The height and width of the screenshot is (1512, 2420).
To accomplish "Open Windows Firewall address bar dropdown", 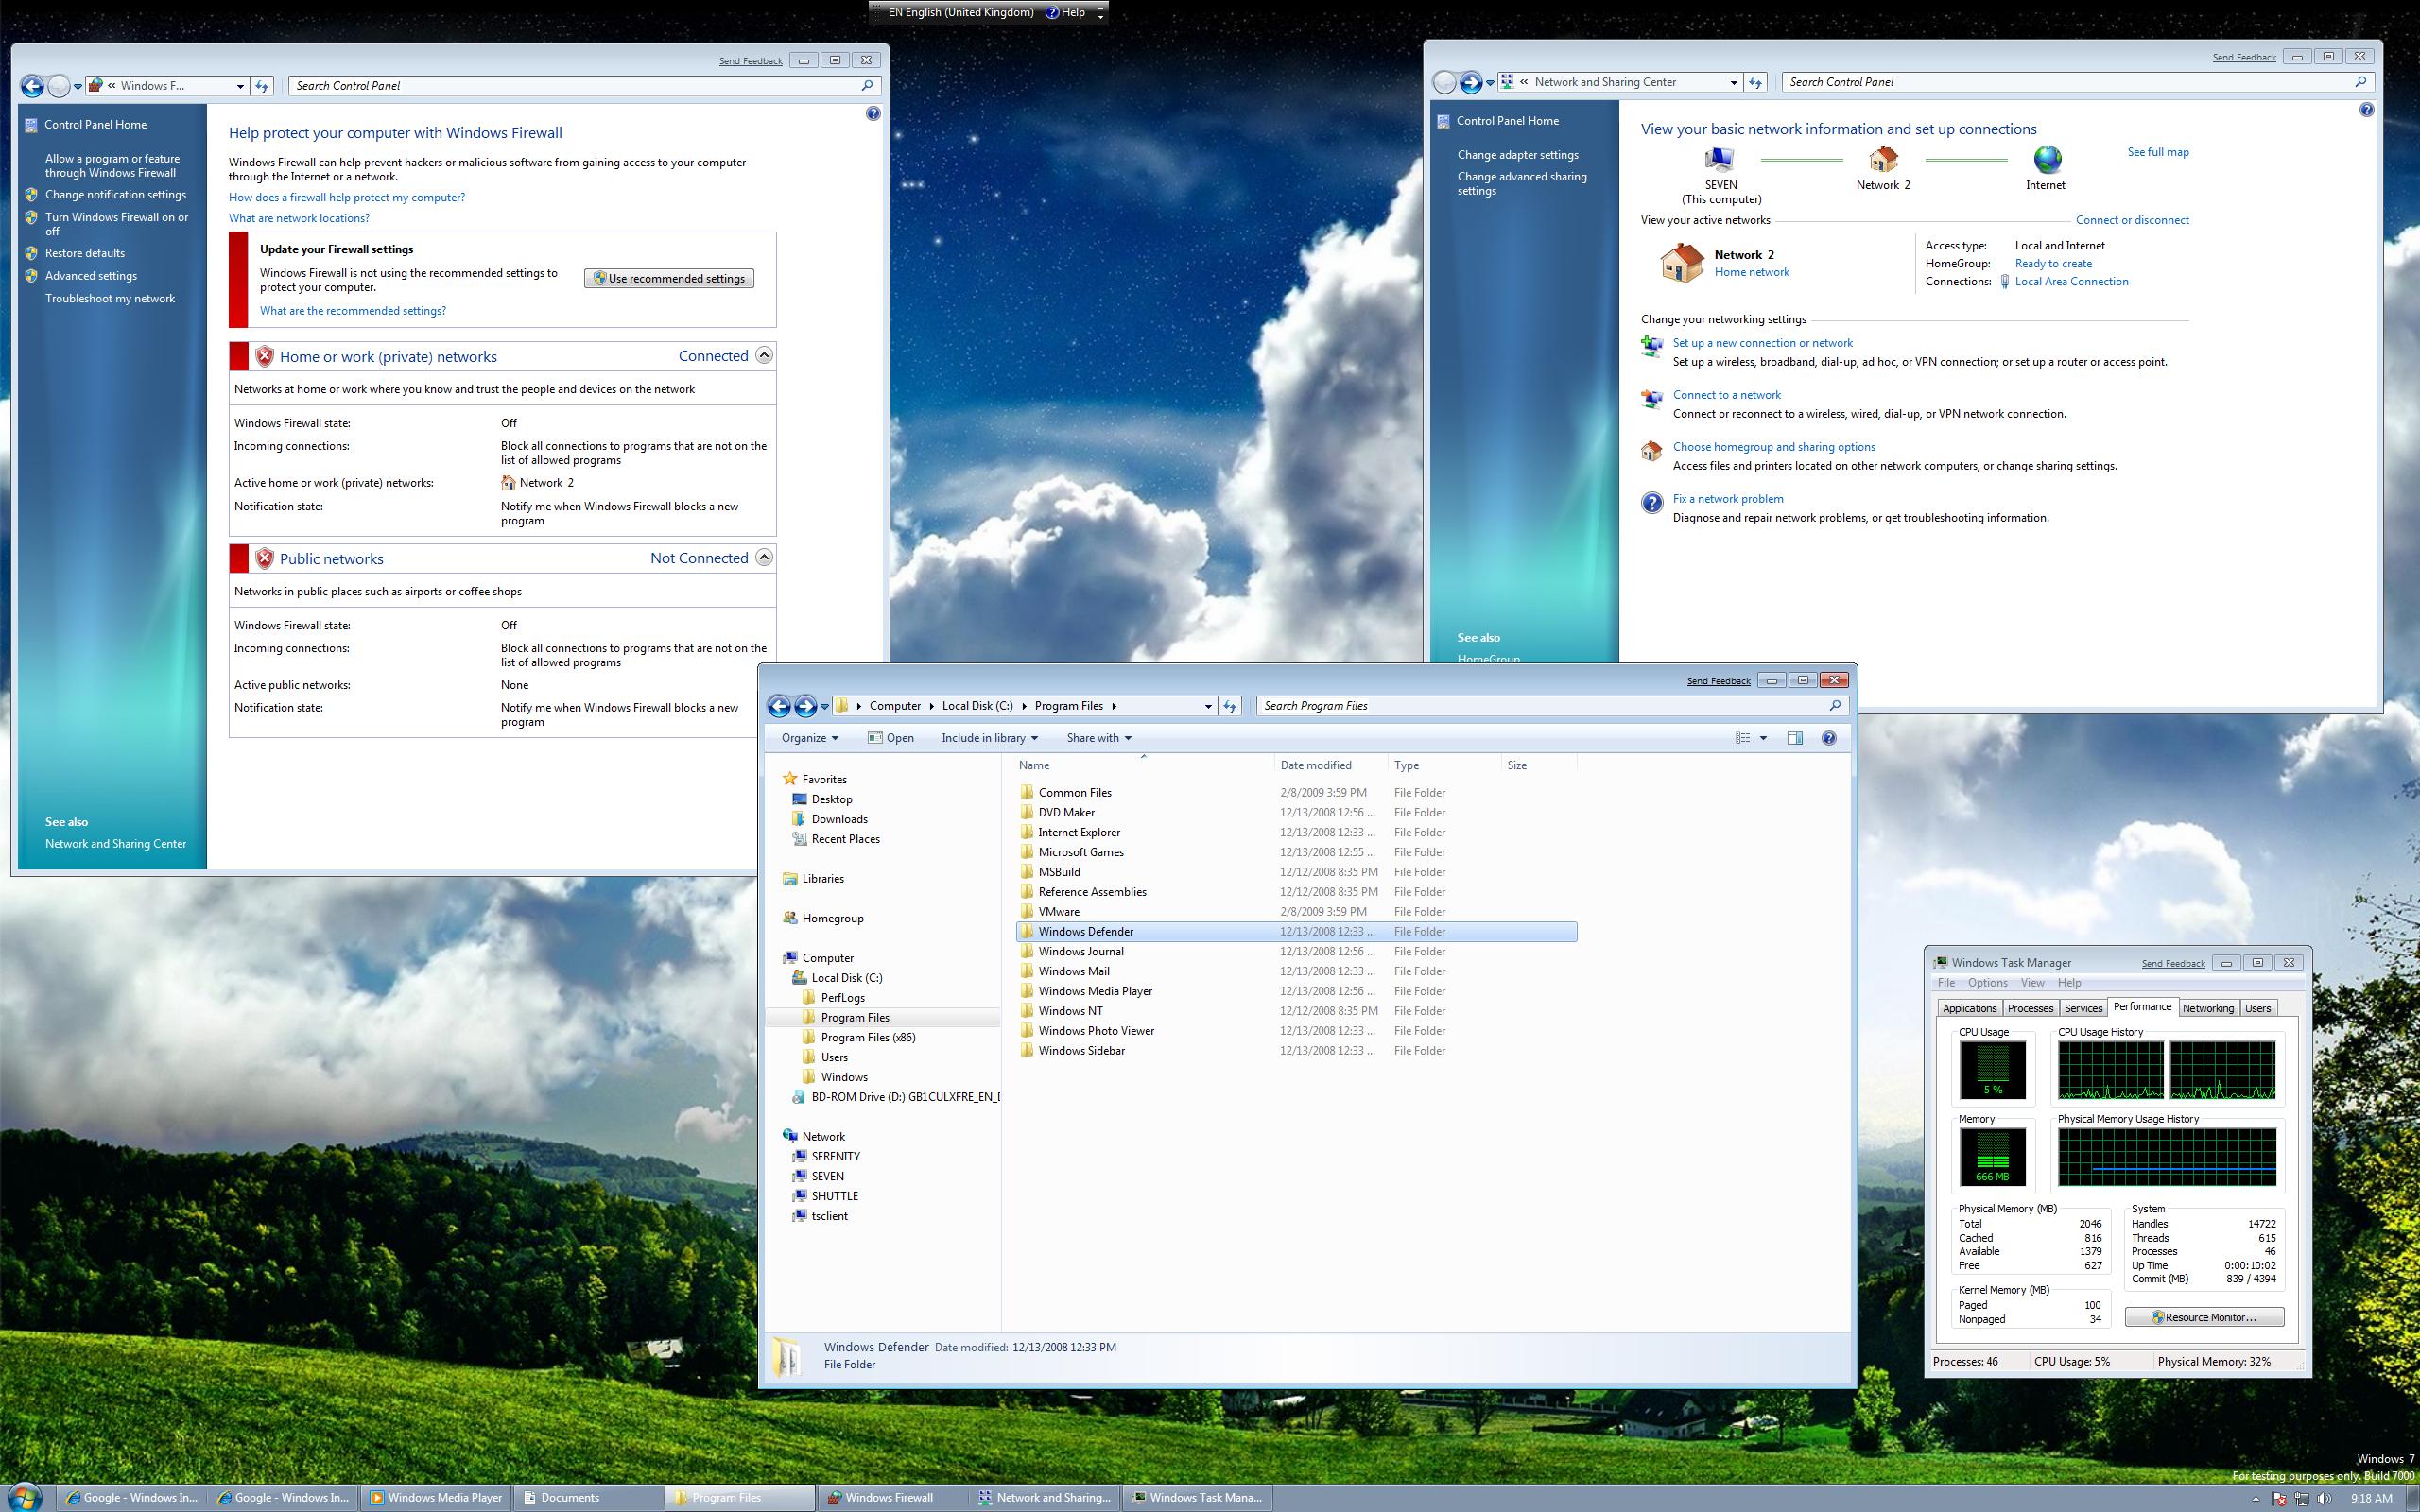I will tap(240, 86).
